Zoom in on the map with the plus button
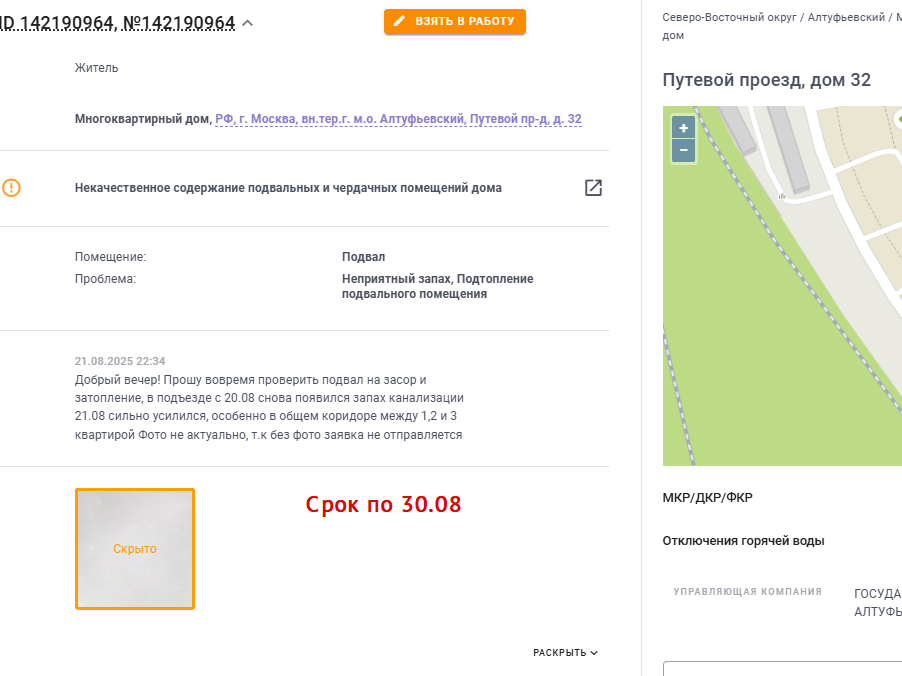 pos(683,128)
